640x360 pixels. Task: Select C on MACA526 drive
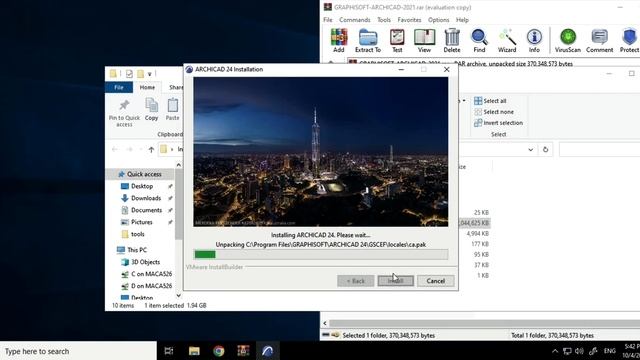tap(151, 274)
